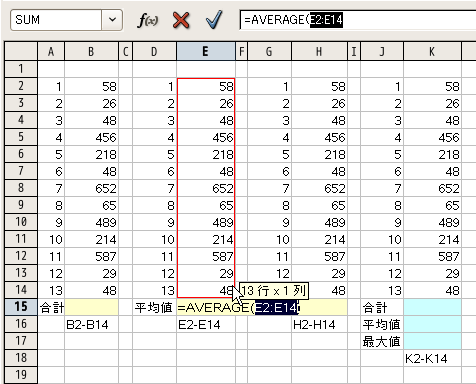Click the 平均値 label in column D
This screenshot has width=476, height=384.
tap(154, 307)
